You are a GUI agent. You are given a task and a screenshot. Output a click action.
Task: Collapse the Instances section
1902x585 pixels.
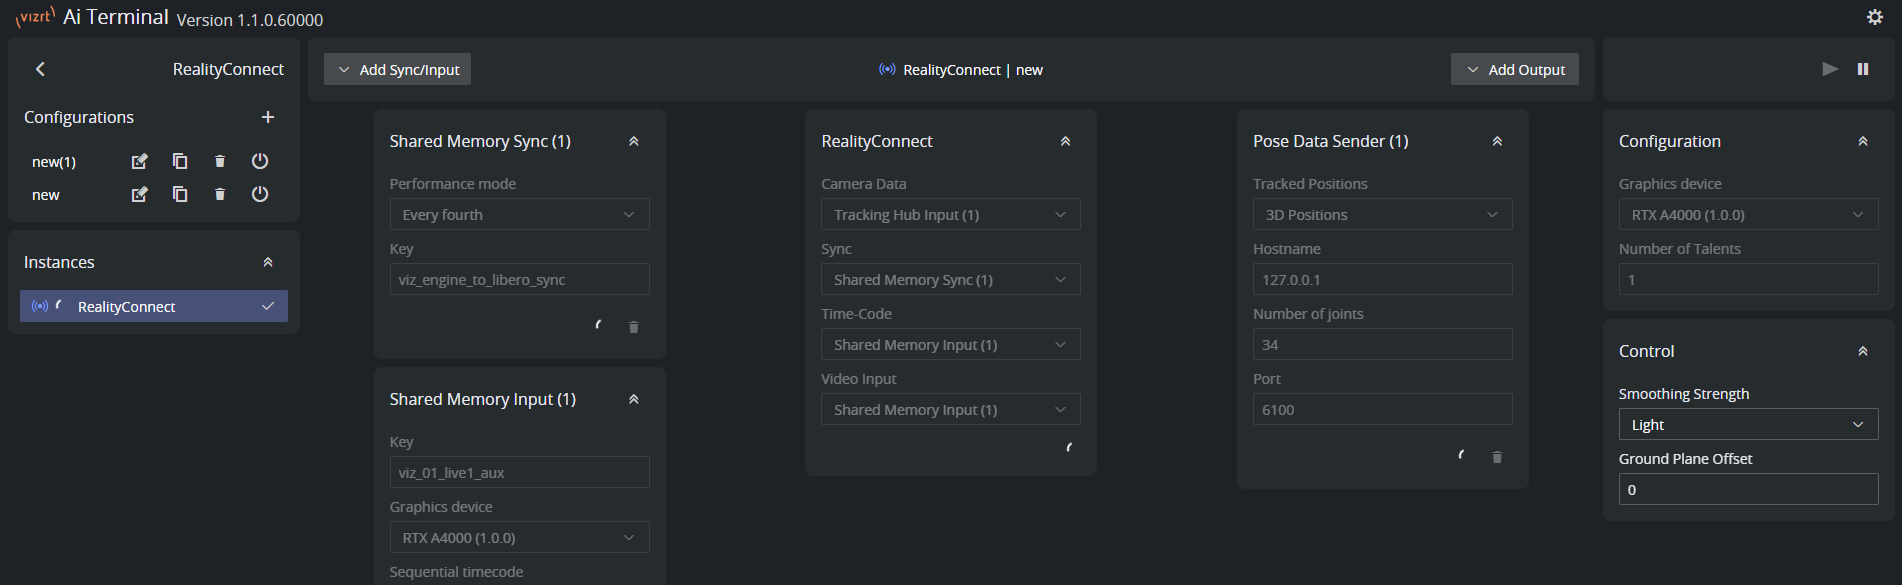(x=268, y=262)
